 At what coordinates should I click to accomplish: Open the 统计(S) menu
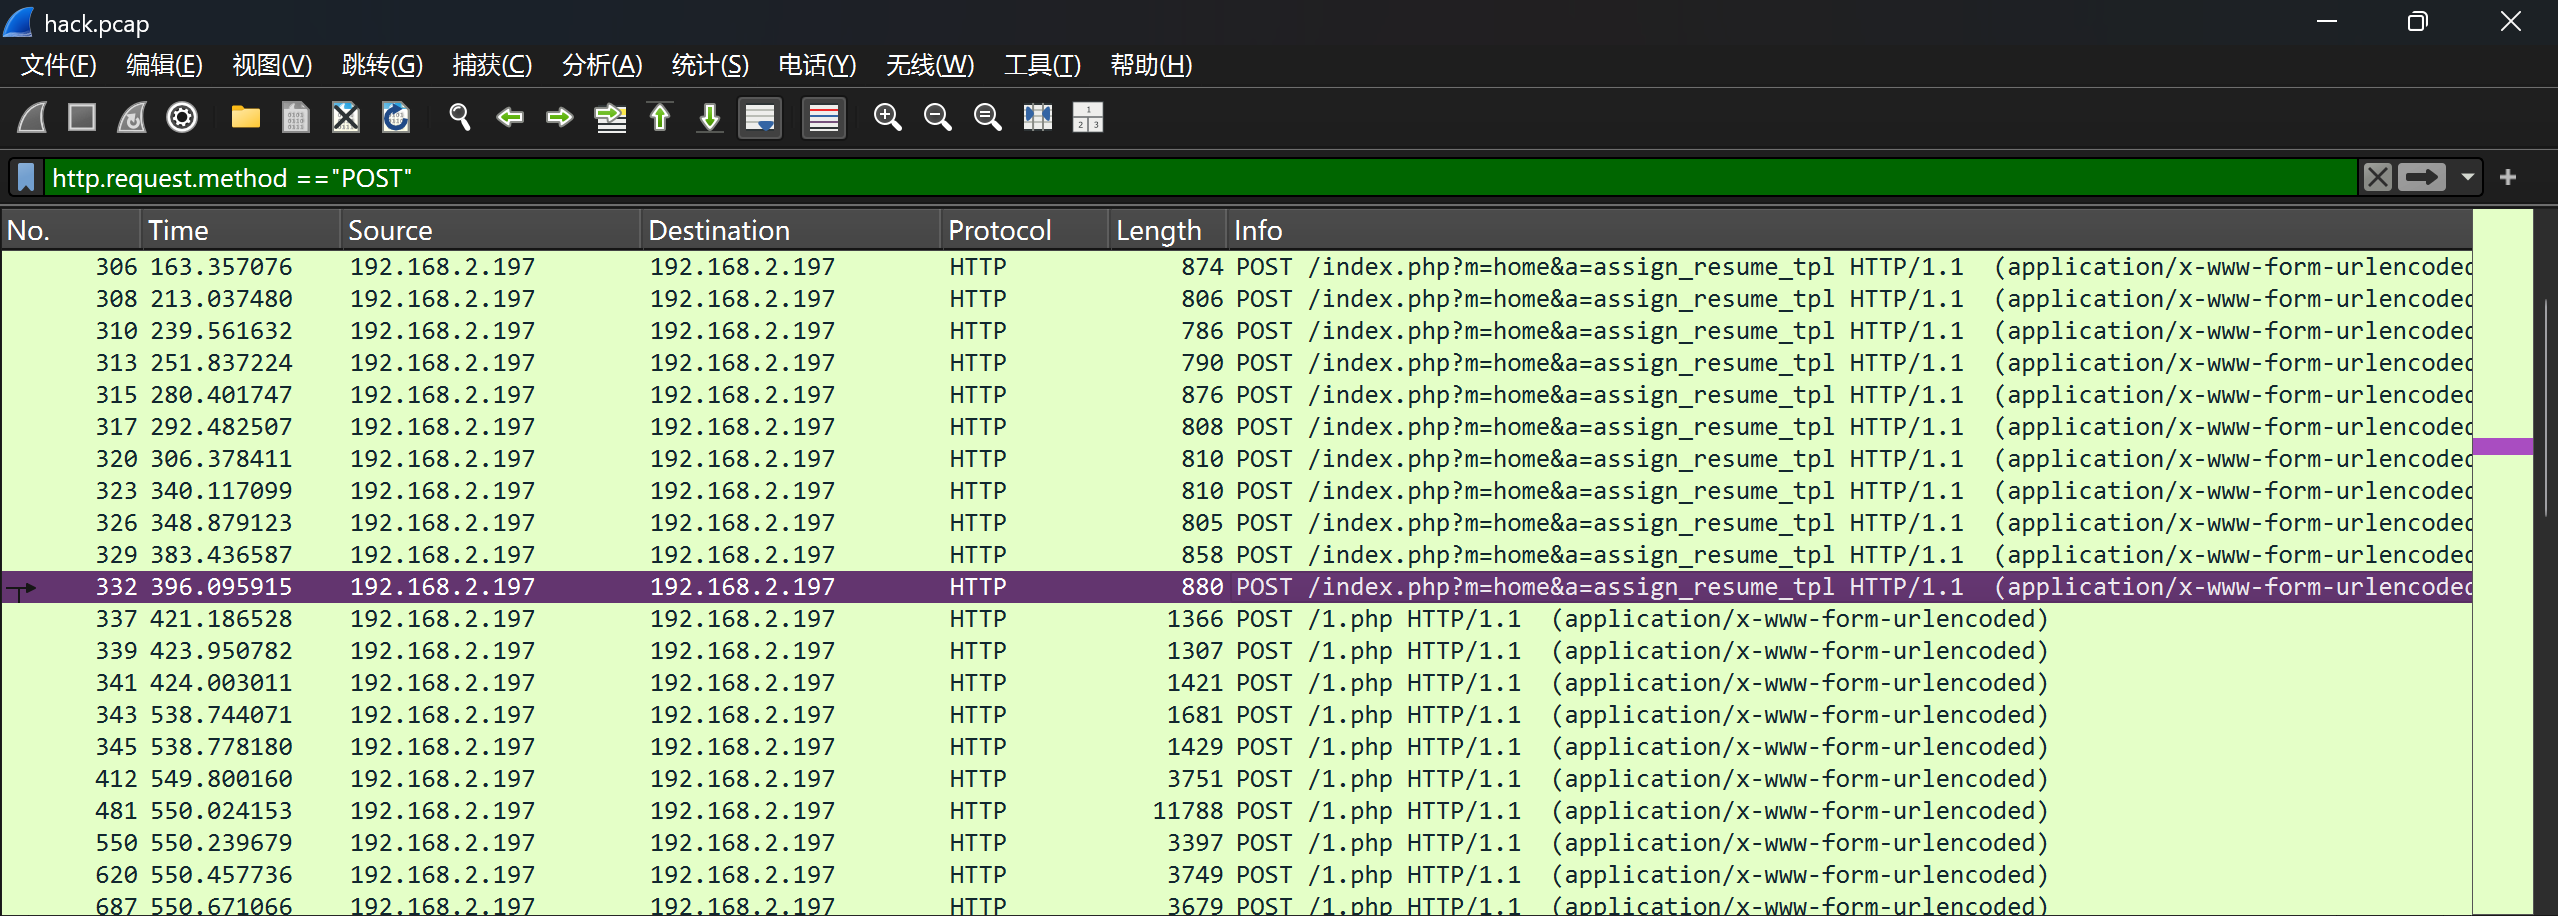[710, 65]
